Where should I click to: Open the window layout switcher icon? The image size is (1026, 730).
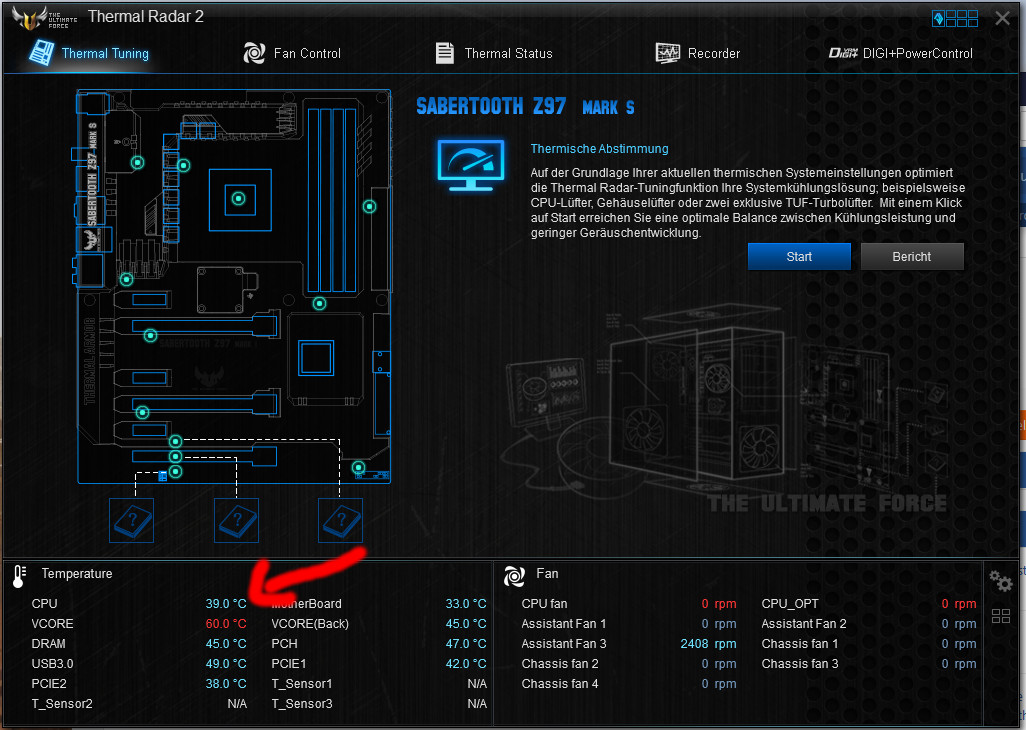[955, 18]
